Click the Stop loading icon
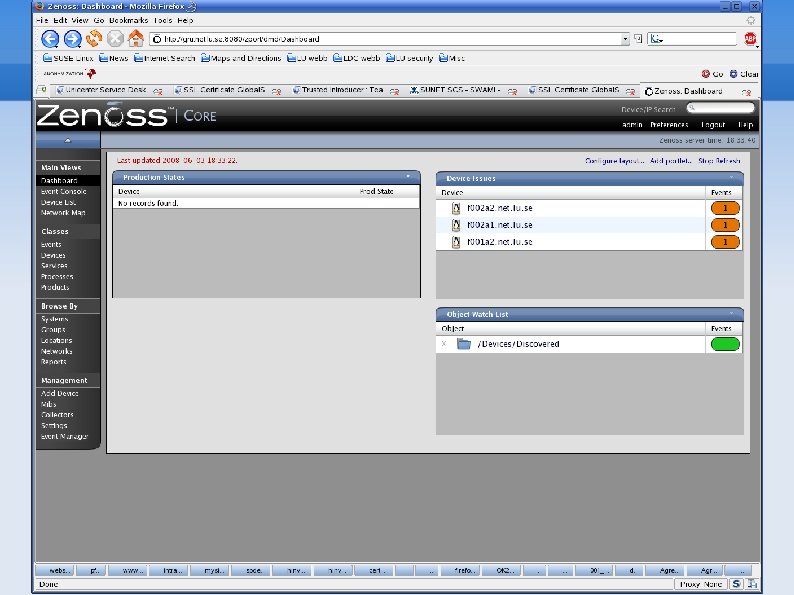 click(115, 38)
